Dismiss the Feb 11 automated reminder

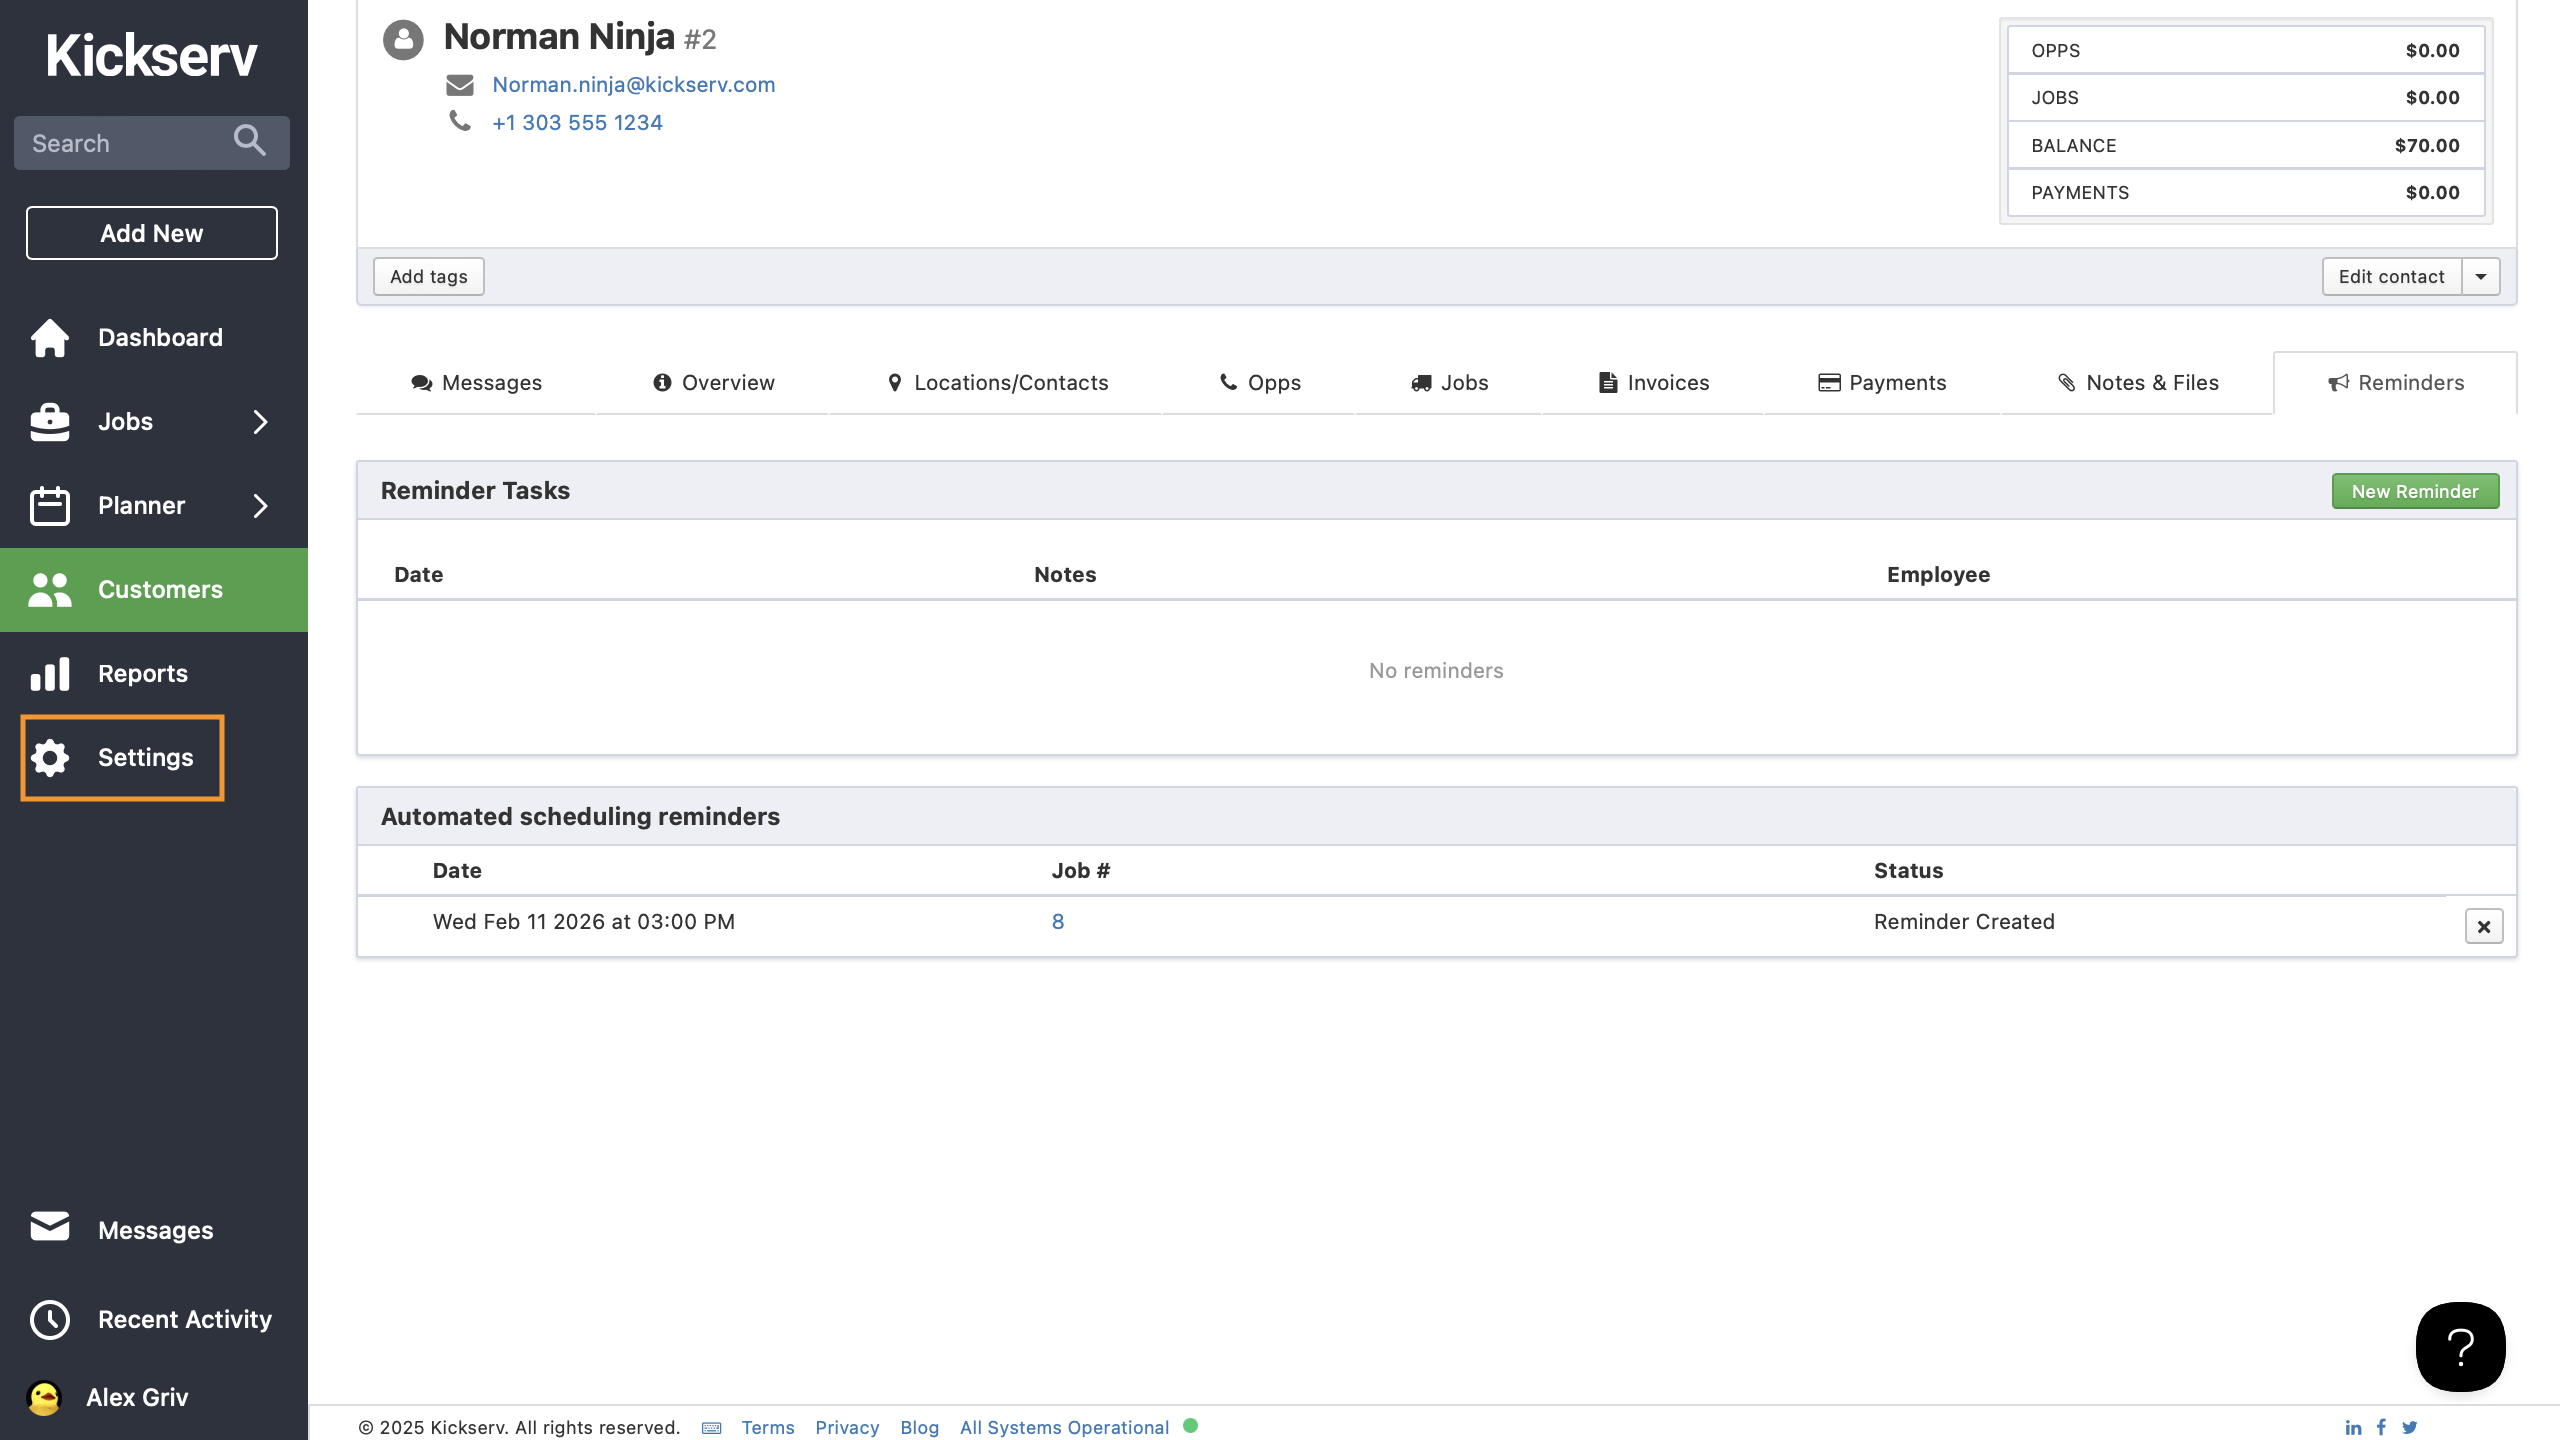(x=2483, y=925)
